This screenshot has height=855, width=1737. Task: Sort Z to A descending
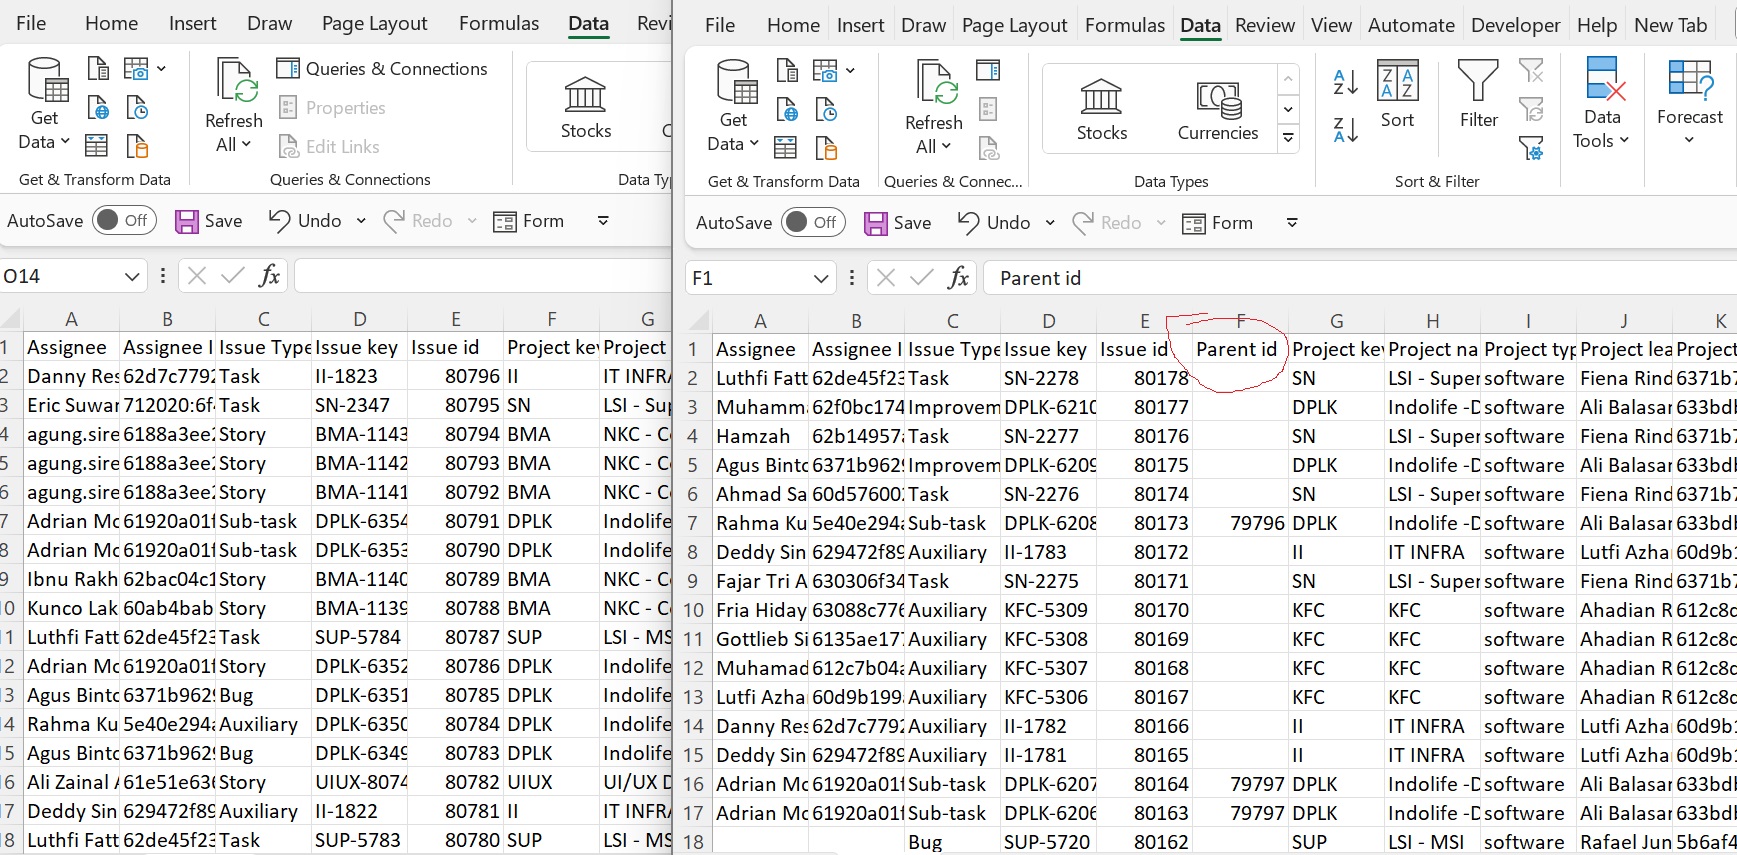pos(1346,129)
